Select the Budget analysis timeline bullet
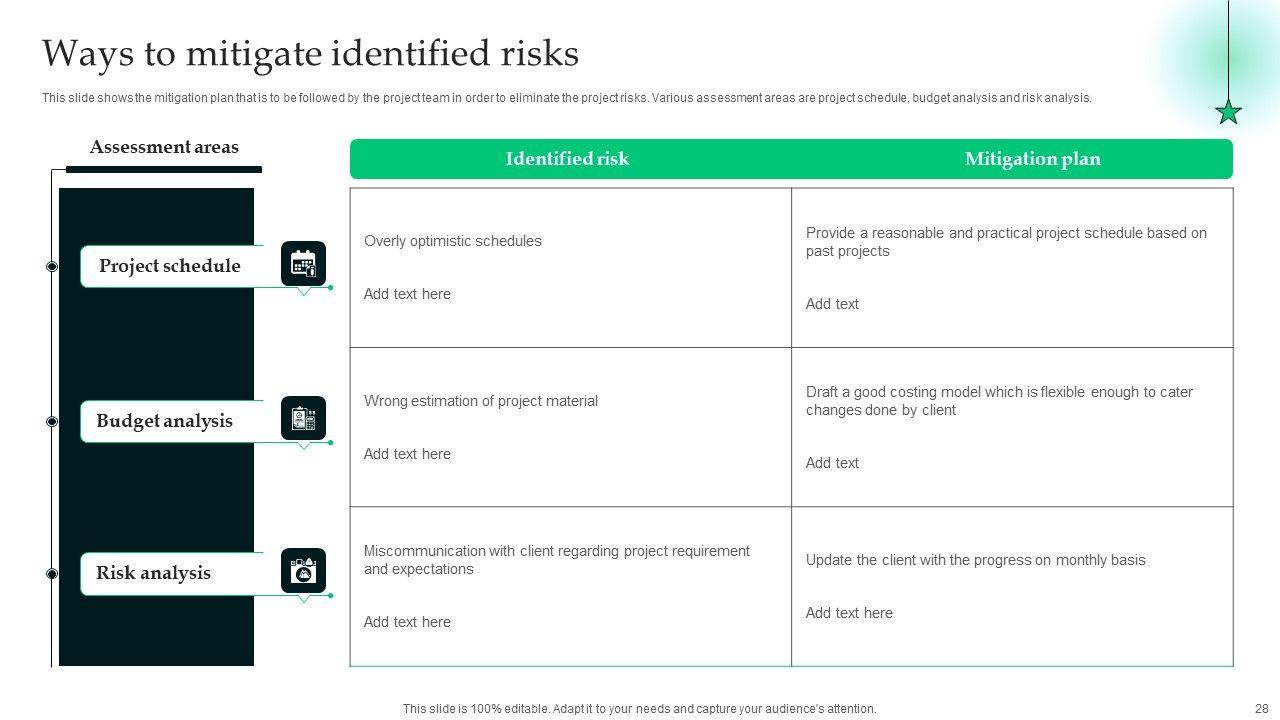 point(52,421)
